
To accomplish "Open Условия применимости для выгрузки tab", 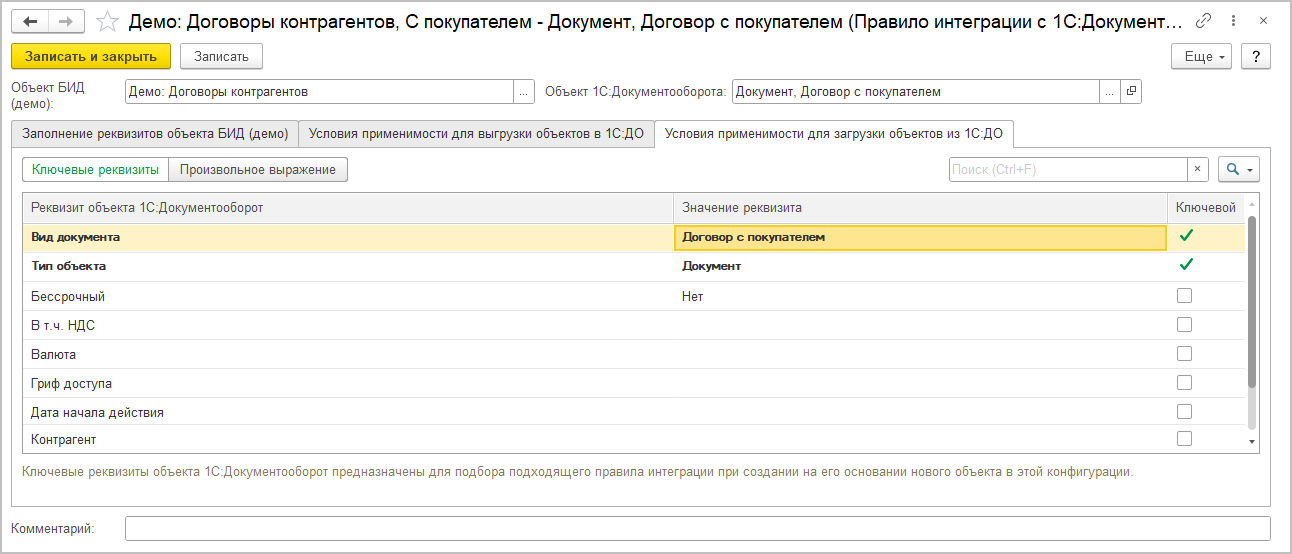I will [x=476, y=133].
